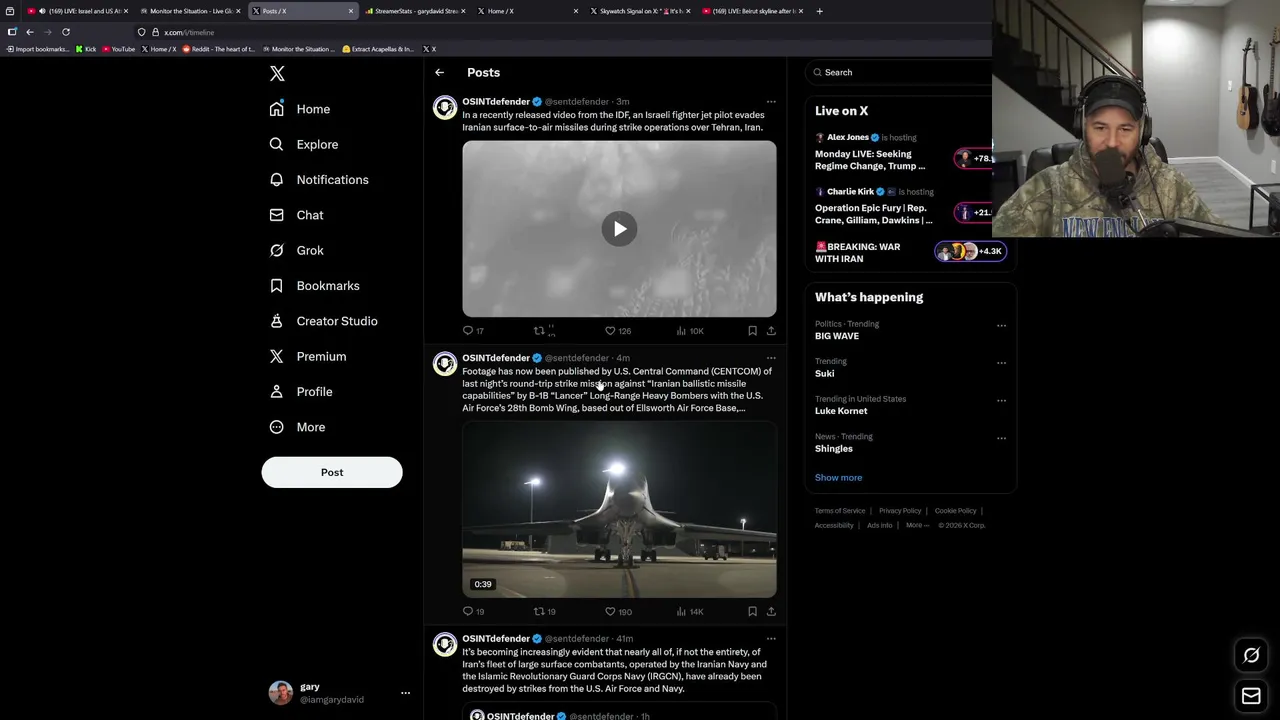Viewport: 1280px width, 720px height.
Task: Open options for the Suki trend
Action: [x=1001, y=363]
